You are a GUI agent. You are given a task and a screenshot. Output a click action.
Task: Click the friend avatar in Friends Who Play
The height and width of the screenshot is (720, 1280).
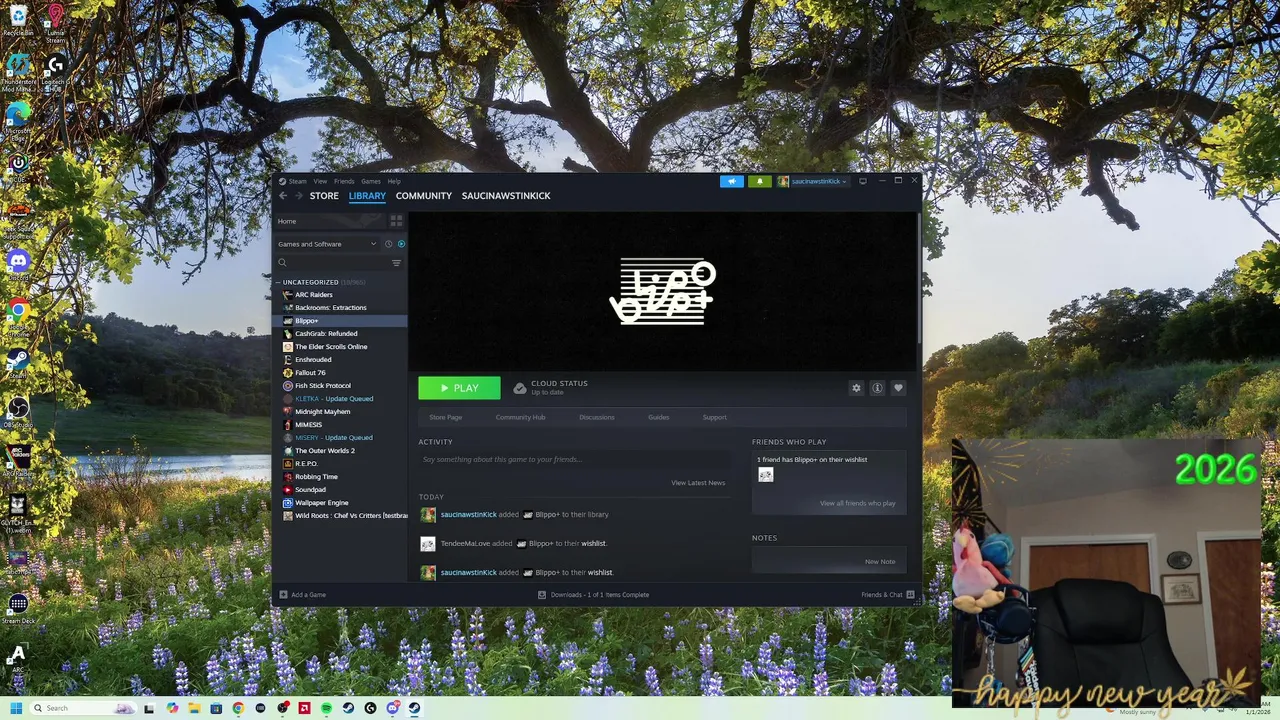(765, 475)
